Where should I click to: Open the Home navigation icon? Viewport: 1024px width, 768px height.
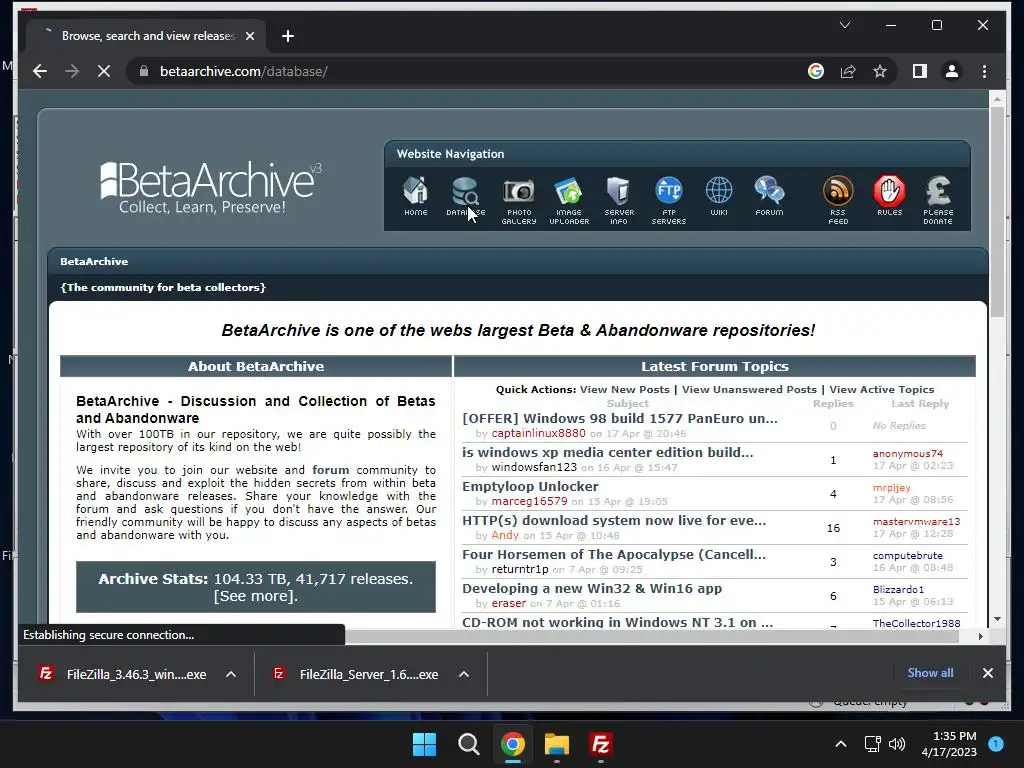point(415,196)
